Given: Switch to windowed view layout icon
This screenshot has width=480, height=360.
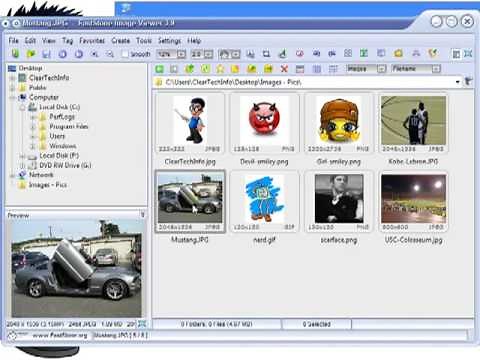Looking at the screenshot, I should click(456, 54).
